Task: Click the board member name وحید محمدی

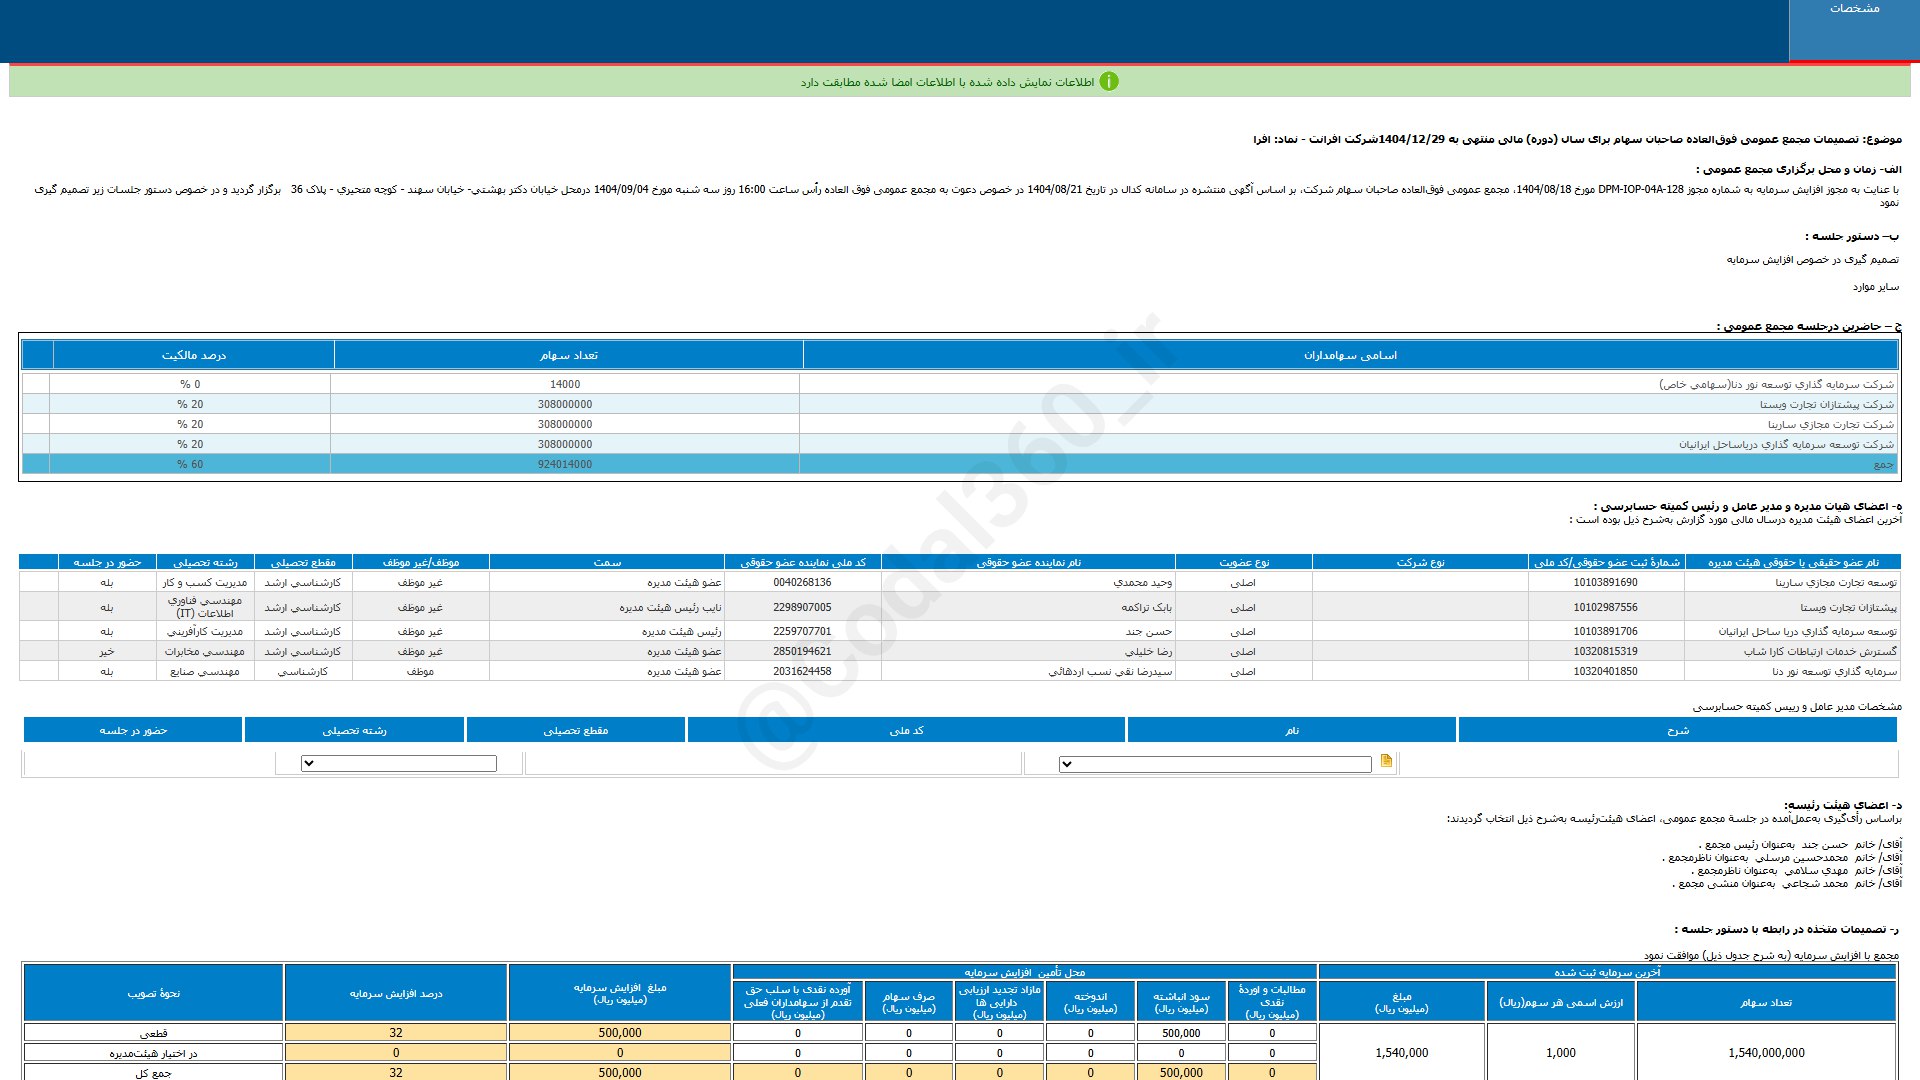Action: (1142, 582)
